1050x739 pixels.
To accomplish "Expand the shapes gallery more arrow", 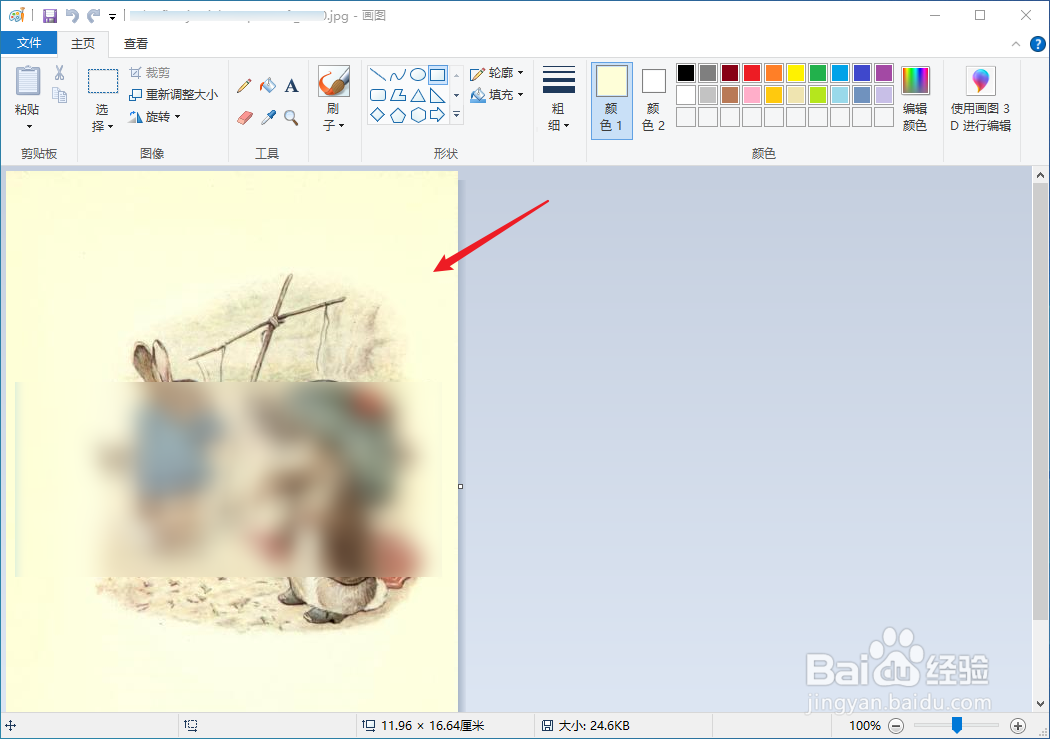I will pos(457,115).
